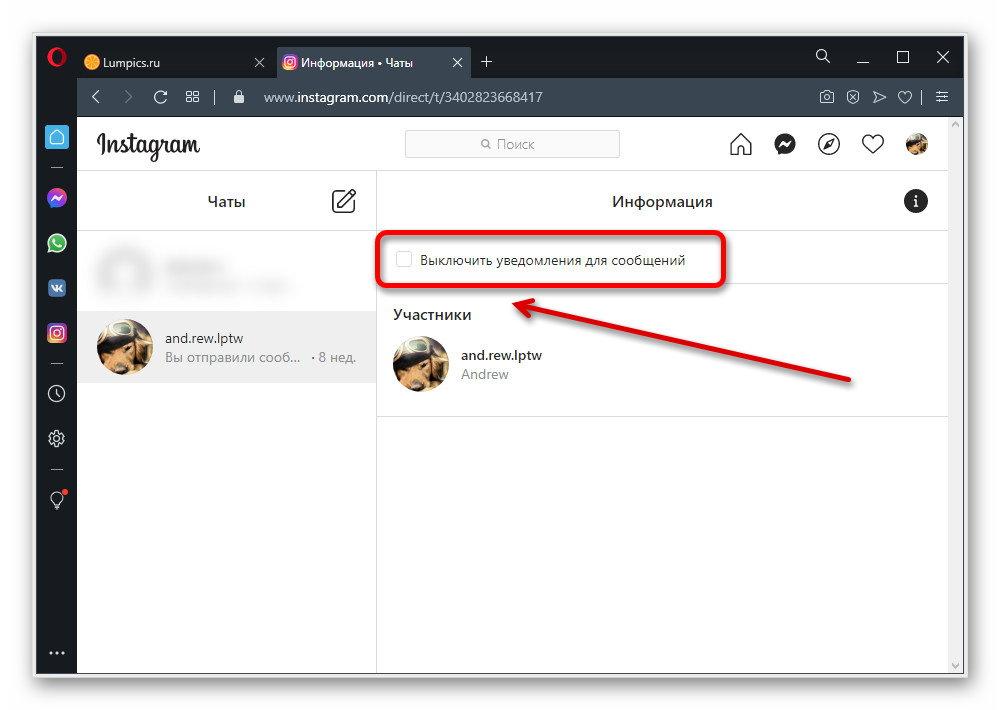Open Instagram Explore compass icon
1000x710 pixels.
pos(829,145)
